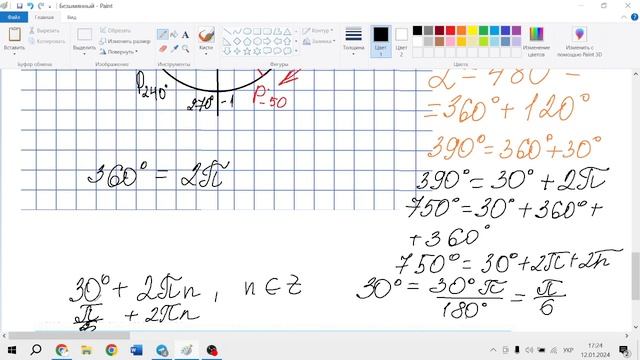Open the Windows Start menu

click(12, 350)
